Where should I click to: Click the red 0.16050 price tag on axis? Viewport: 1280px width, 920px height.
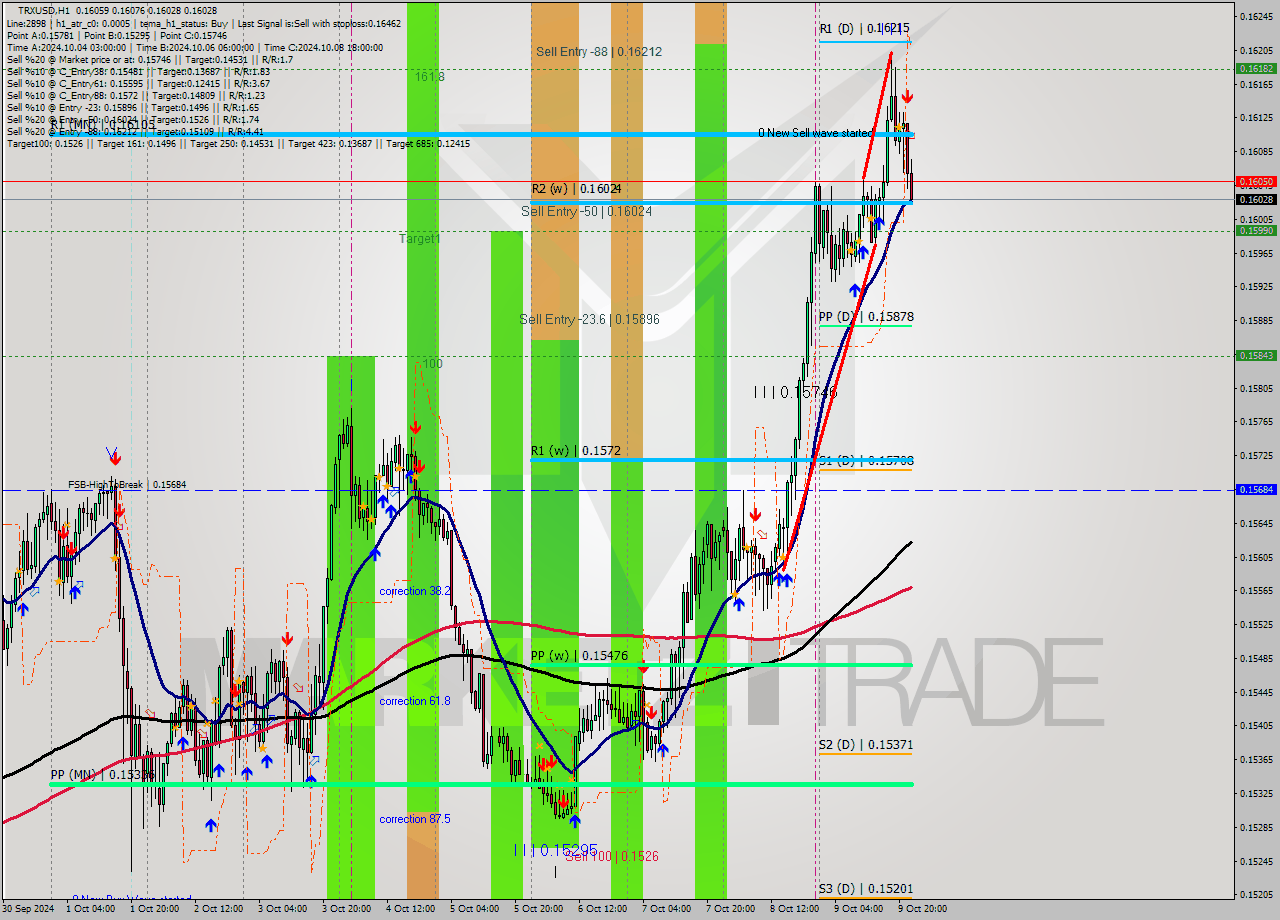pyautogui.click(x=1255, y=182)
